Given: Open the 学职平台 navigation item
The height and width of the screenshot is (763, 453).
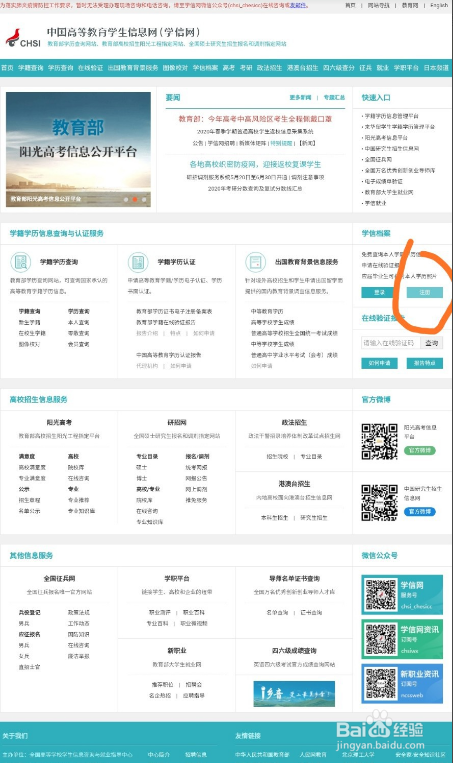Looking at the screenshot, I should pyautogui.click(x=406, y=68).
